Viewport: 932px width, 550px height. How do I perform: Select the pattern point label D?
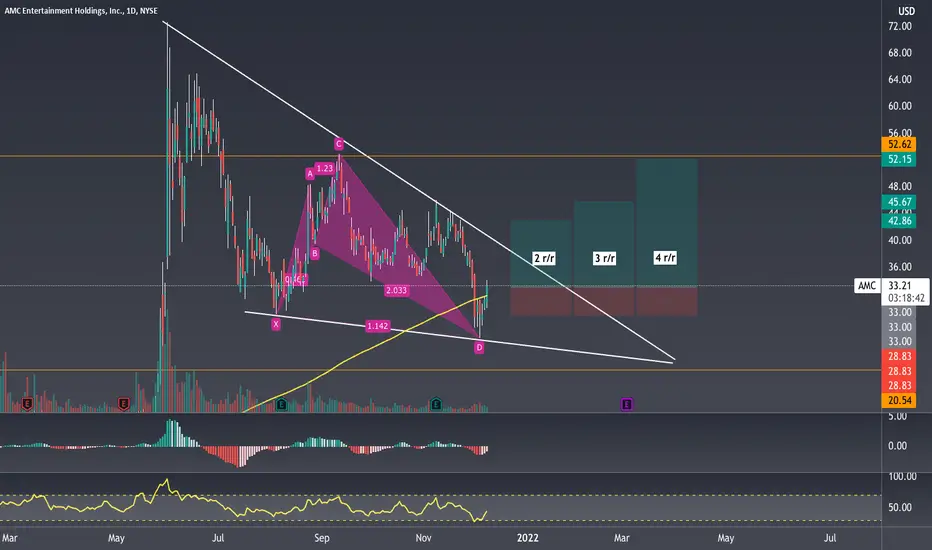pyautogui.click(x=479, y=348)
